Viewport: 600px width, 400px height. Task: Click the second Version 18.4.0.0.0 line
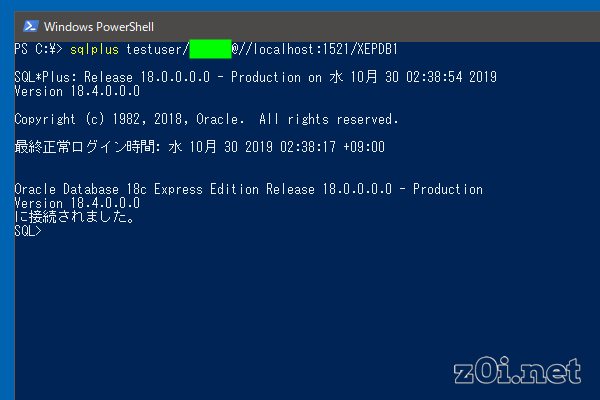pyautogui.click(x=77, y=203)
